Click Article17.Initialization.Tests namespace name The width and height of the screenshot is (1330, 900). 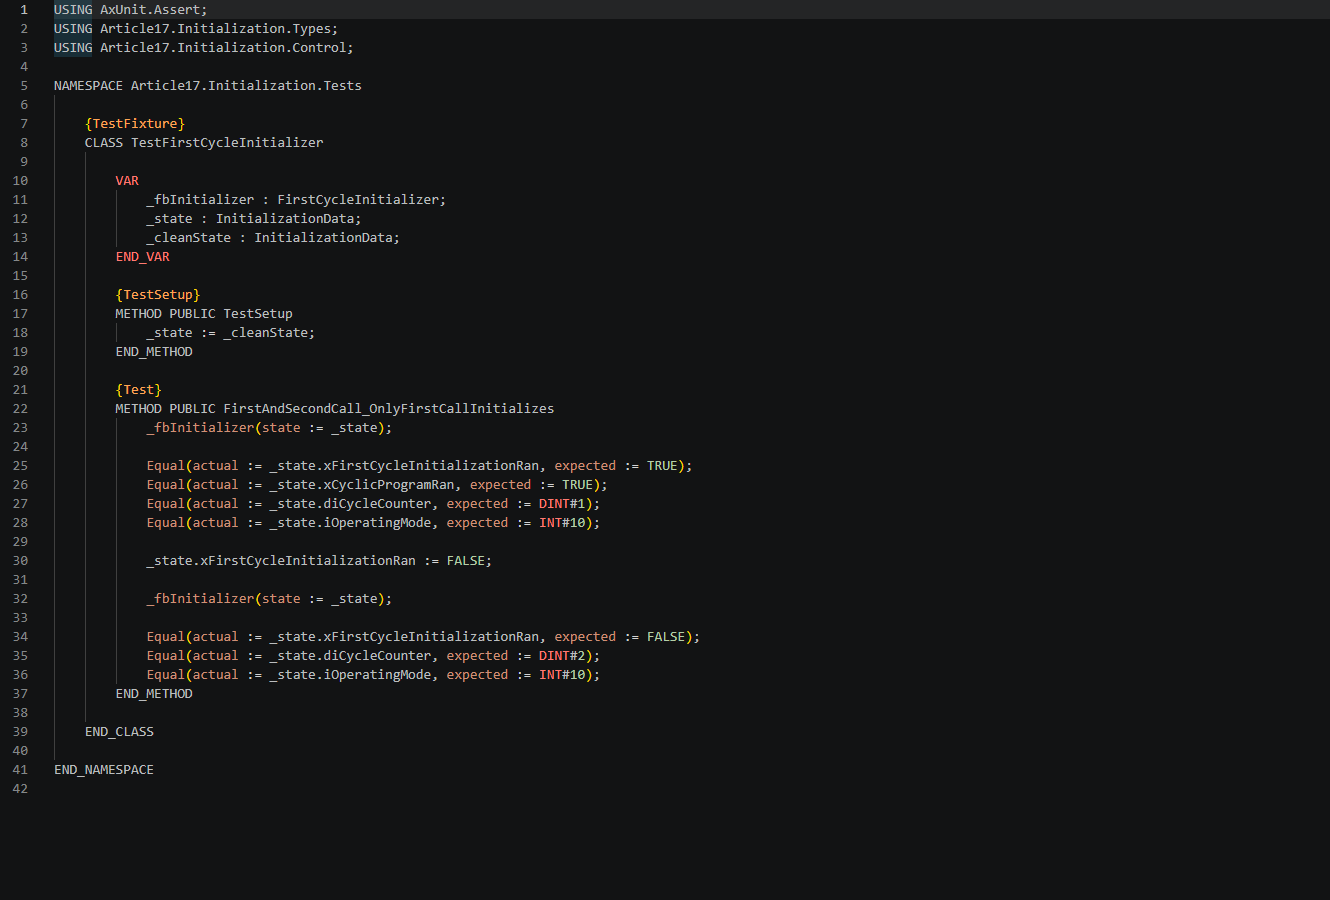coord(246,86)
